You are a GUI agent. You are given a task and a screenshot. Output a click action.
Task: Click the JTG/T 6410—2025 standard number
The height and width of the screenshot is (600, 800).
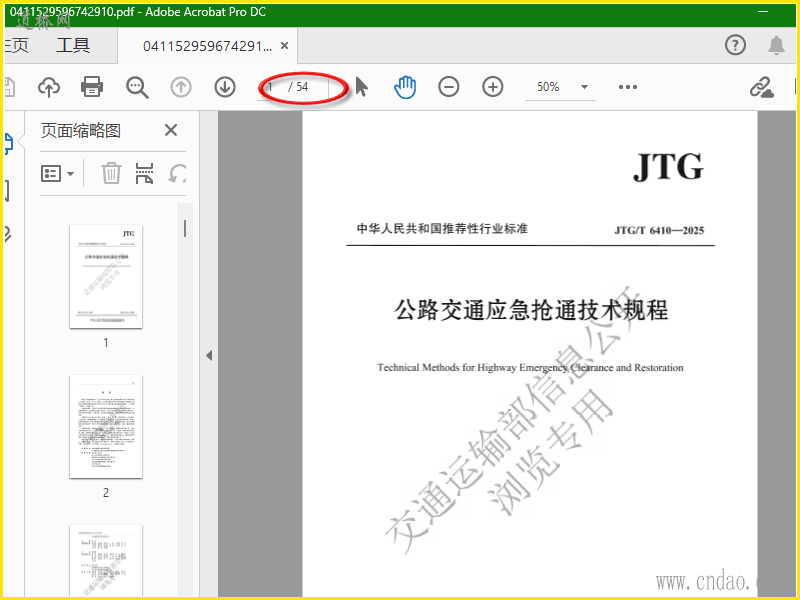point(659,231)
